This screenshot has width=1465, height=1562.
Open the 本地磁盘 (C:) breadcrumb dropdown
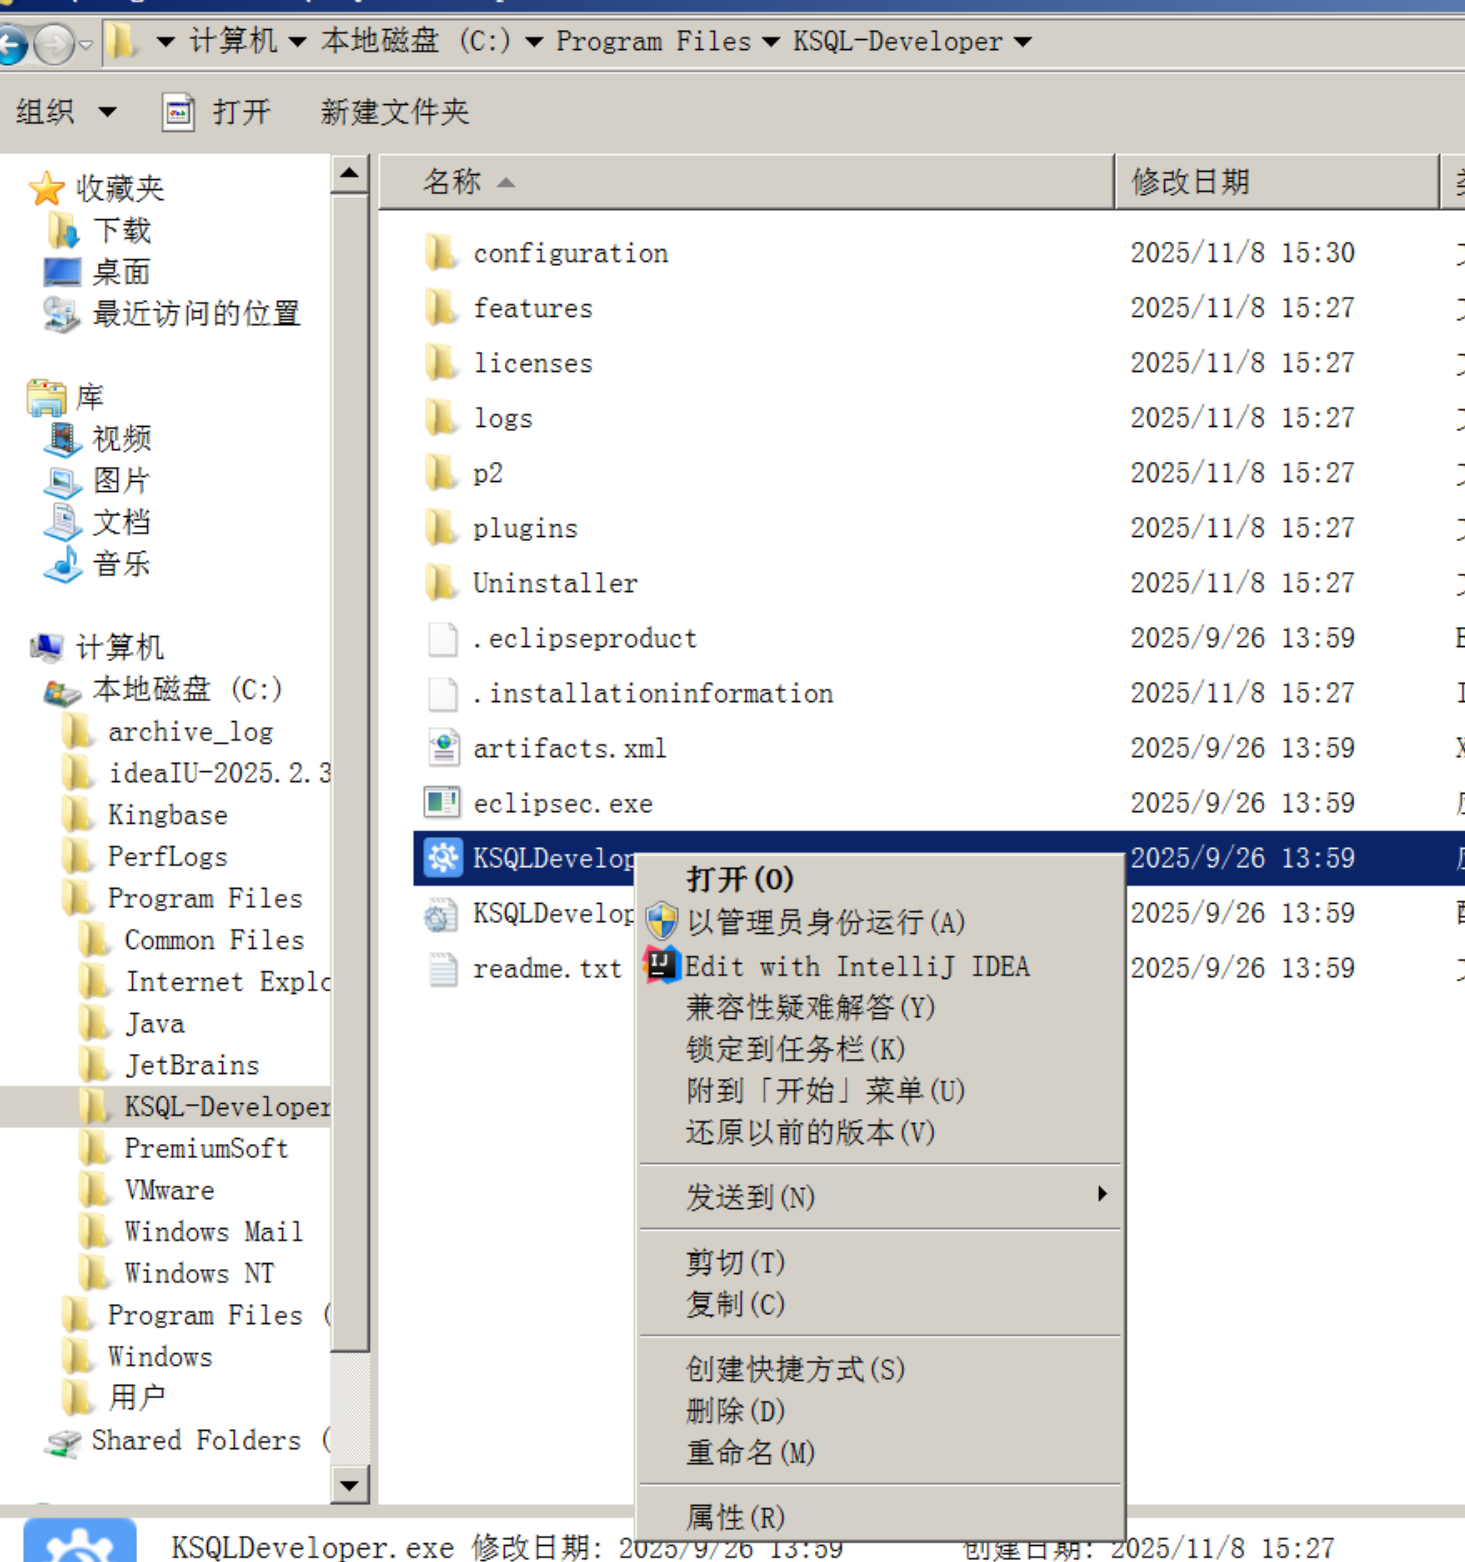pyautogui.click(x=534, y=42)
